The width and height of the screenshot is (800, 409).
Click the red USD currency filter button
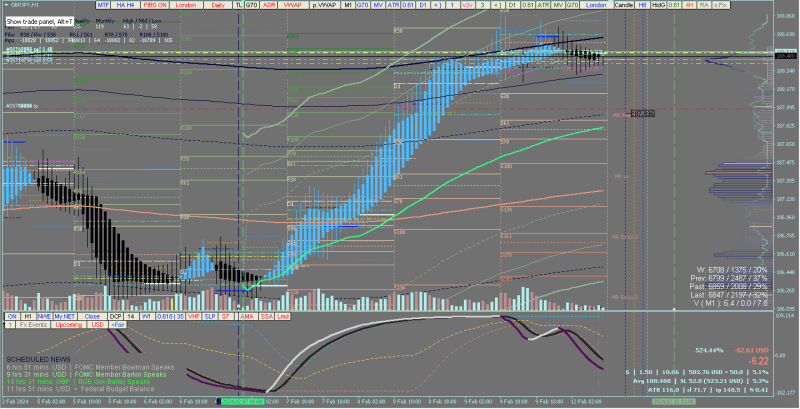97,325
